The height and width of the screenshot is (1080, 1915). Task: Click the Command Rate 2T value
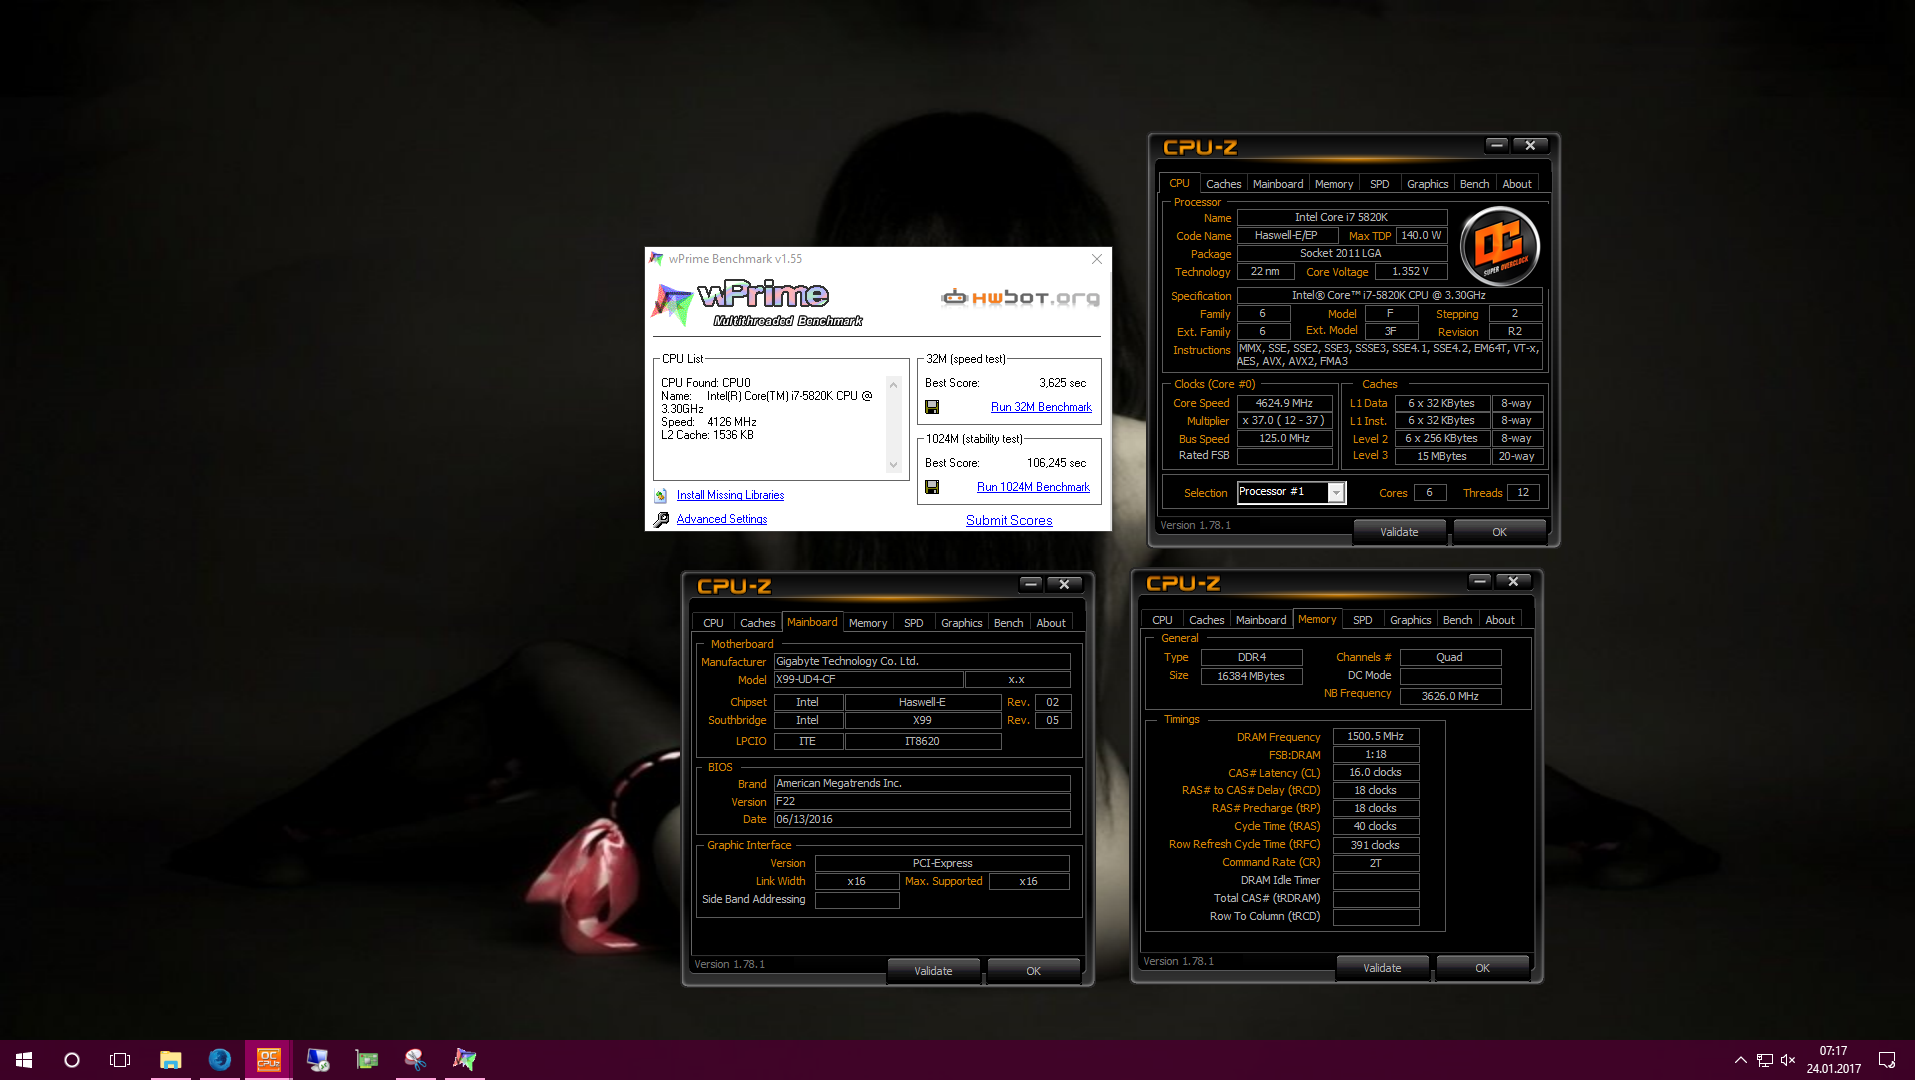(1375, 863)
